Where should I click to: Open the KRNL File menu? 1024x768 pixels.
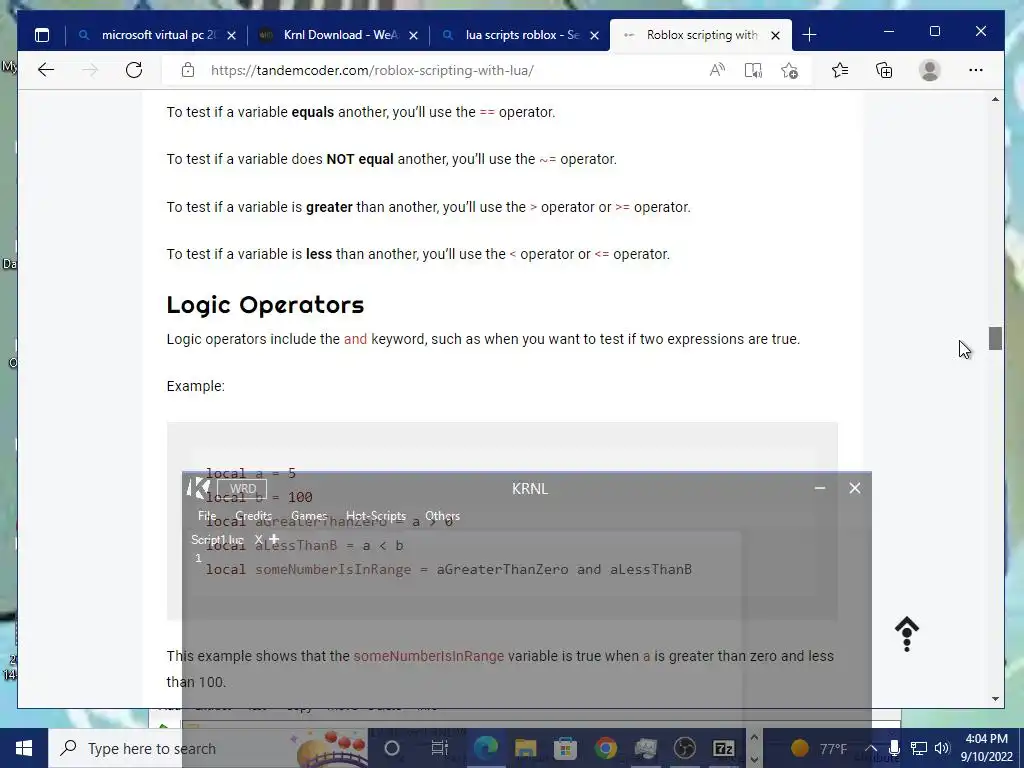point(207,515)
